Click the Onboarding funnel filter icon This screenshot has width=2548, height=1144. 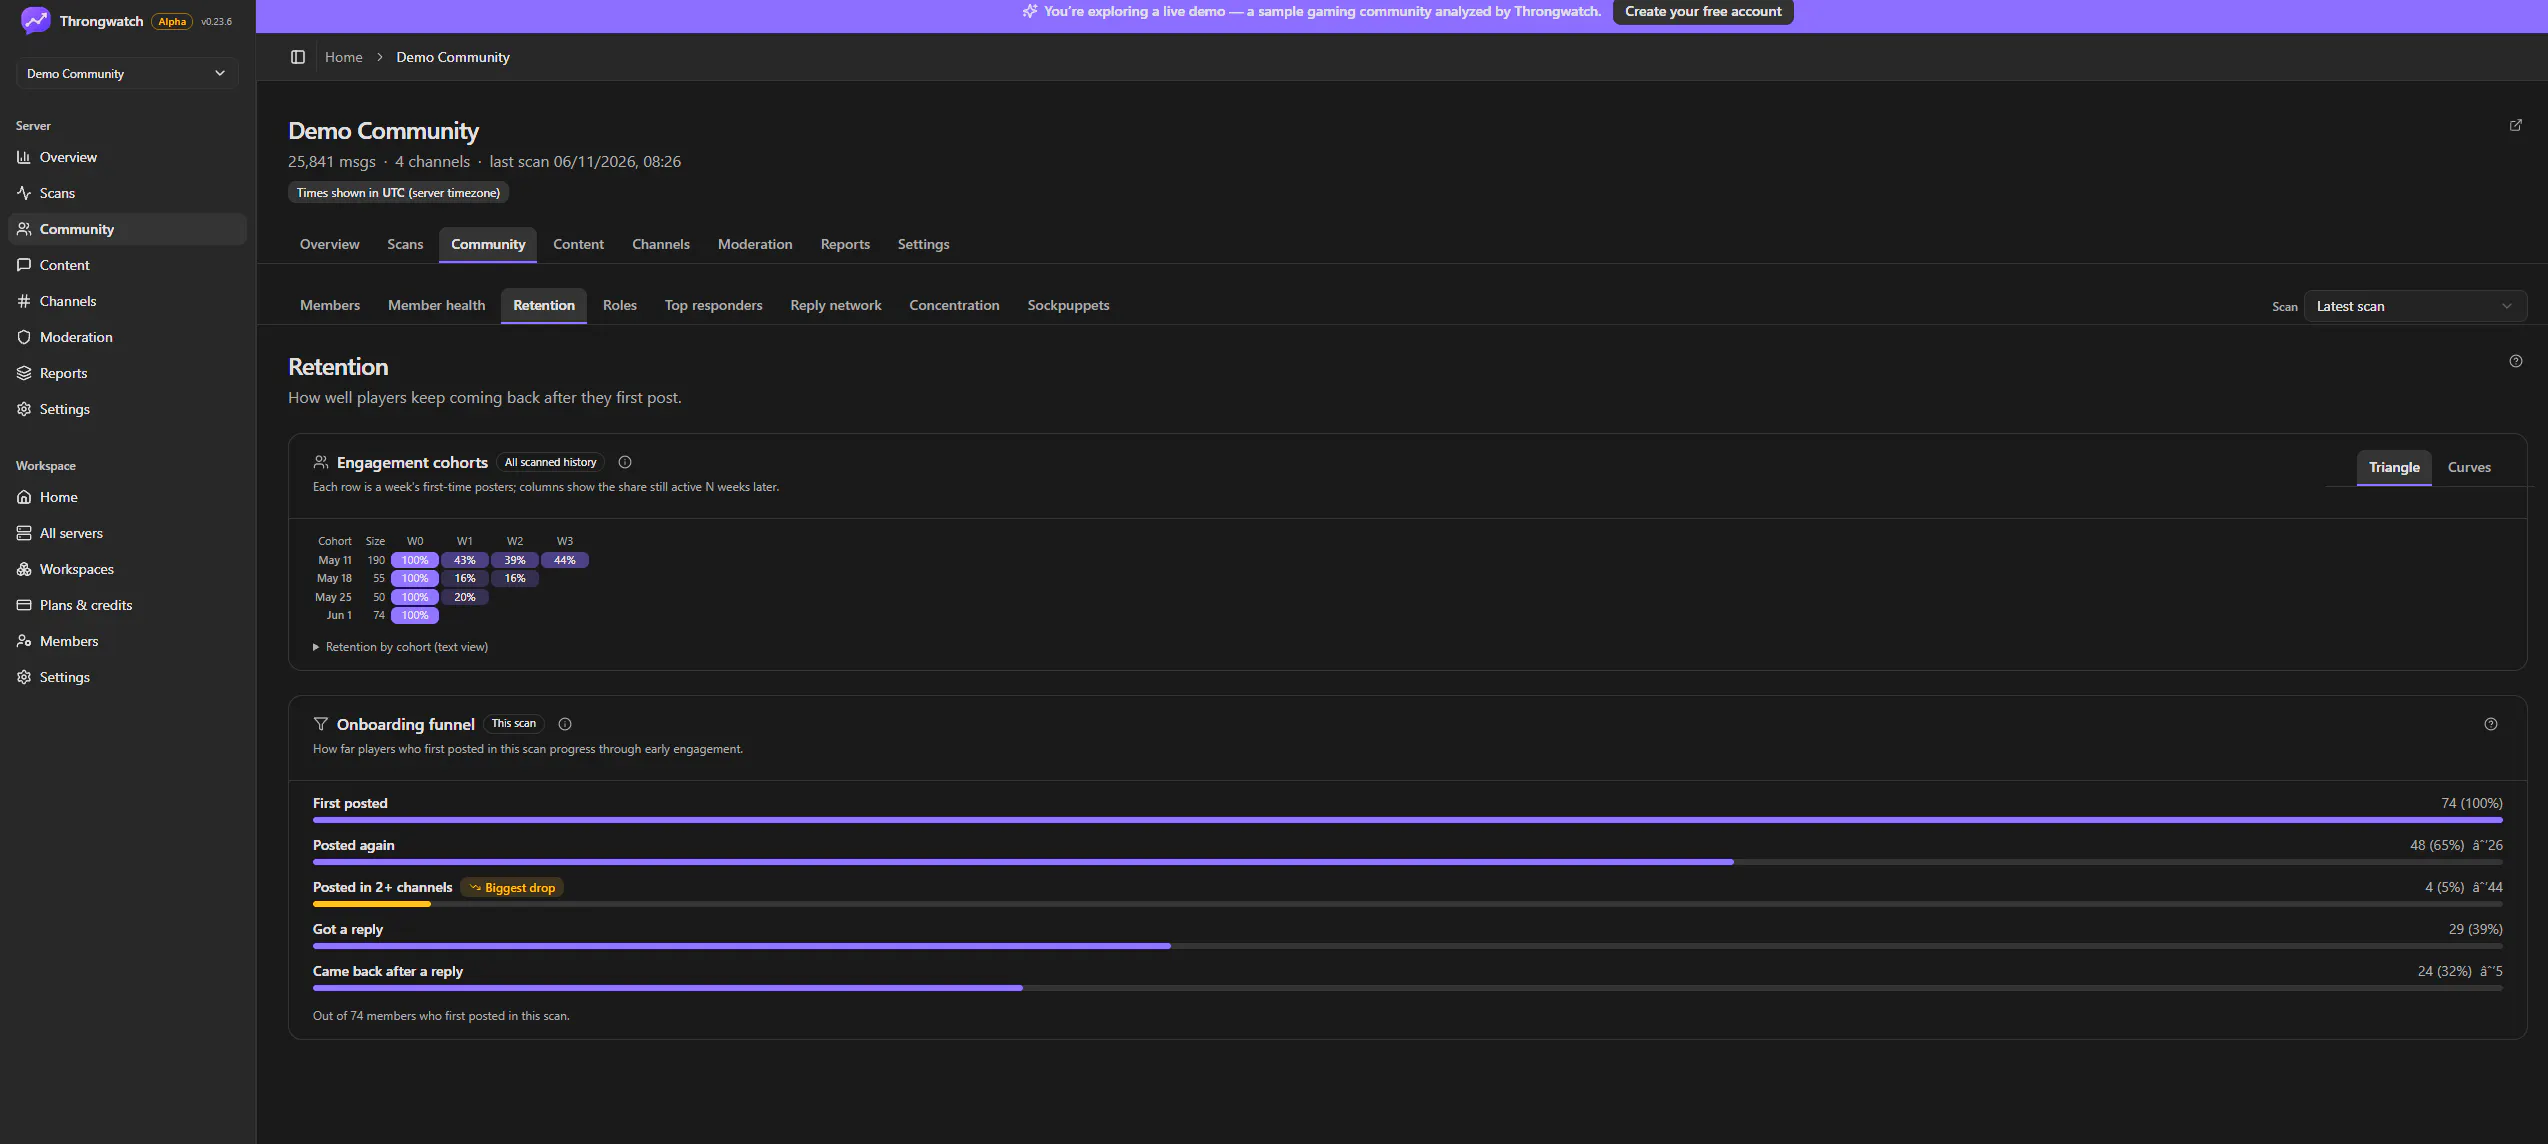pos(321,724)
